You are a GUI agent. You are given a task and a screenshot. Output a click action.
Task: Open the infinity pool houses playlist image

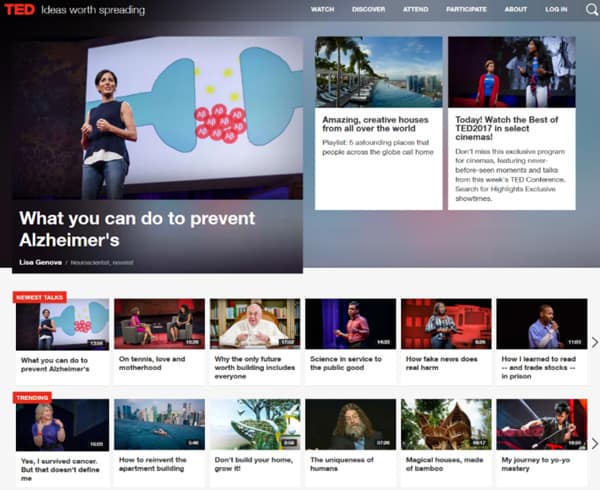[378, 72]
